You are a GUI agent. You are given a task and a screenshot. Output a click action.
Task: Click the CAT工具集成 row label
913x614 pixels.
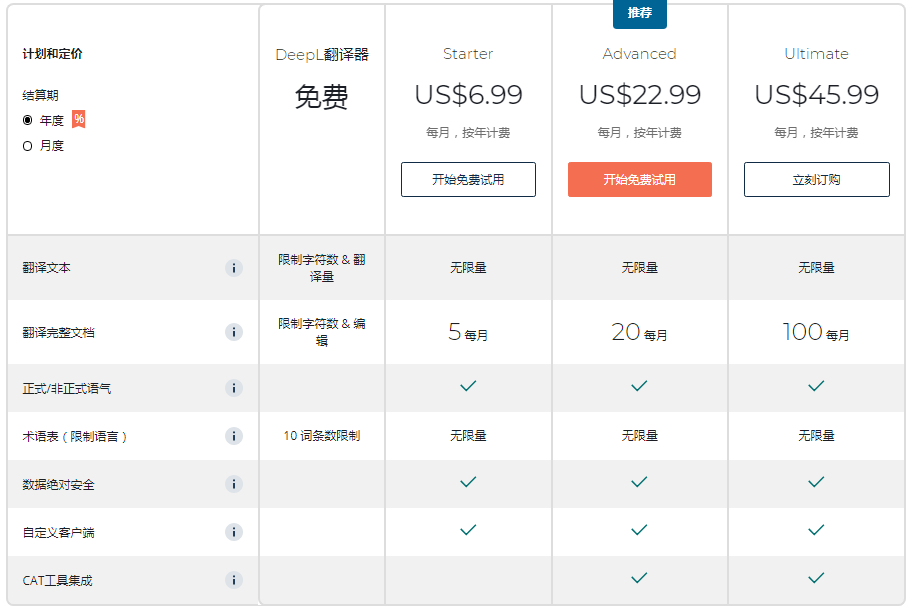[x=57, y=581]
